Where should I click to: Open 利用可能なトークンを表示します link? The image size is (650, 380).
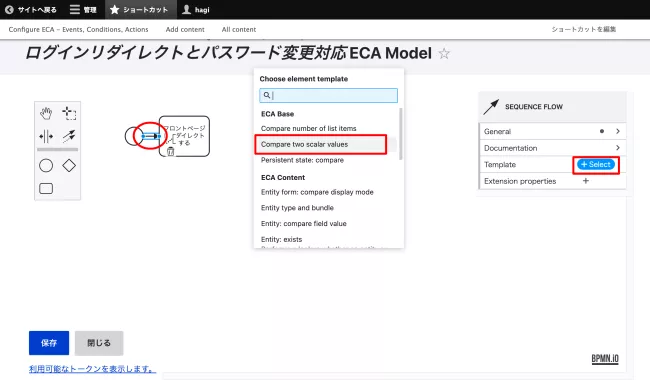[92, 368]
